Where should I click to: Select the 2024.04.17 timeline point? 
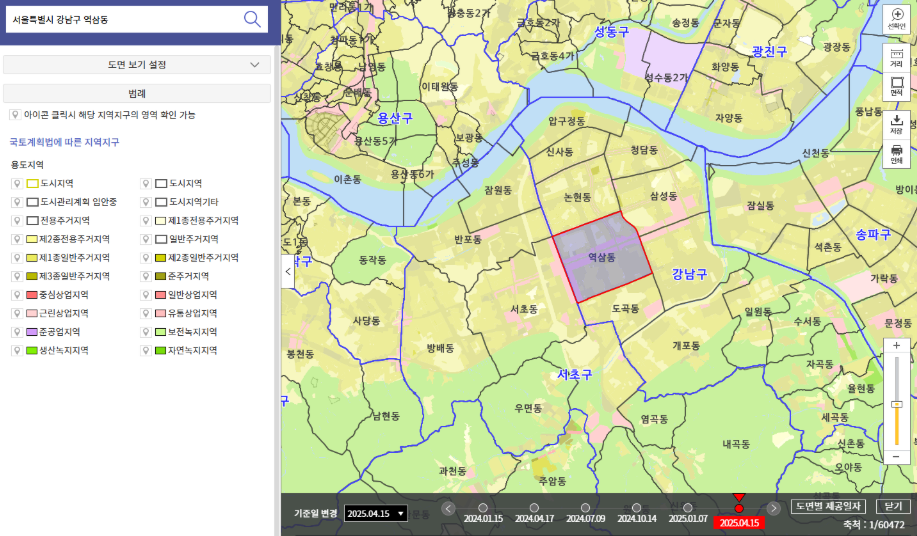click(534, 508)
